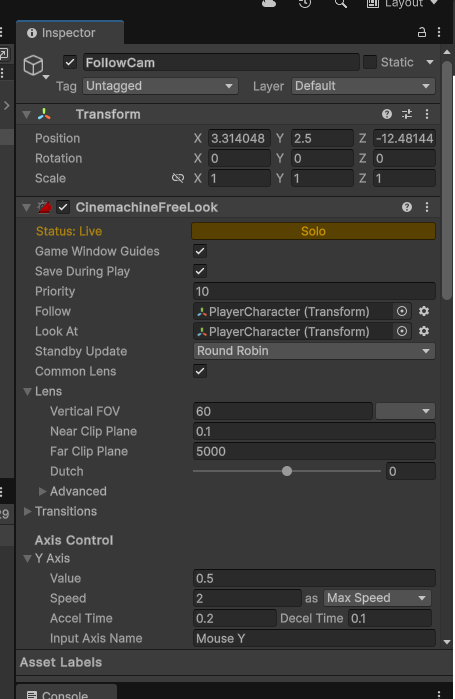Click Near Clip Plane field 0.1
Image resolution: width=455 pixels, height=699 pixels.
point(314,431)
